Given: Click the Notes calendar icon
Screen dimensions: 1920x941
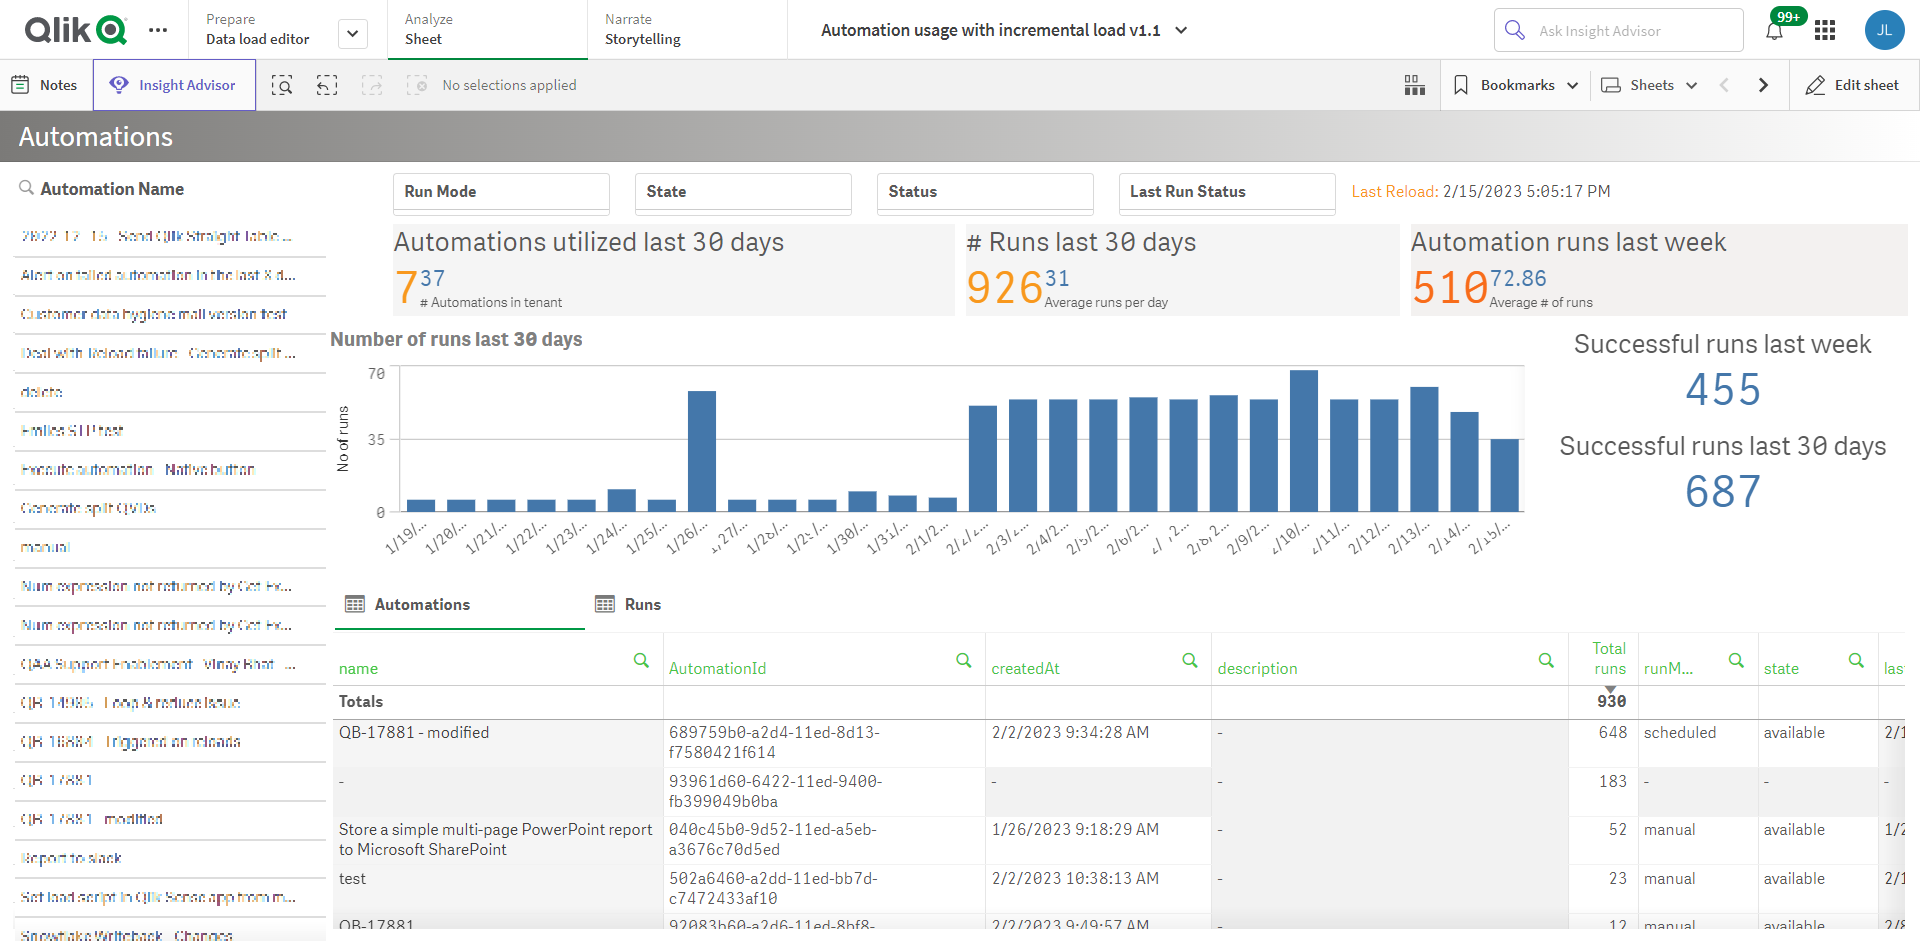Looking at the screenshot, I should (21, 85).
